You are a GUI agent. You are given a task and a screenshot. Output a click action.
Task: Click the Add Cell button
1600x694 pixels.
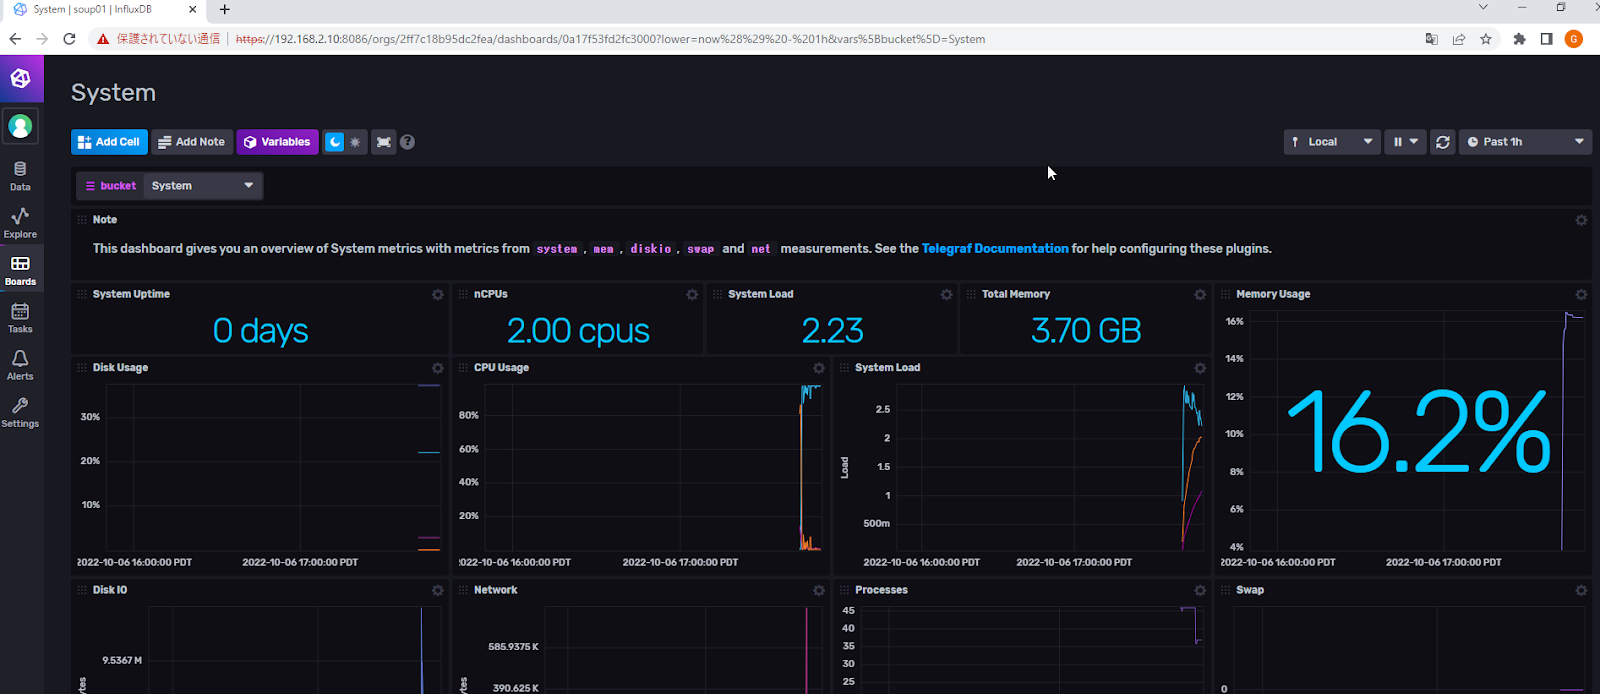109,142
